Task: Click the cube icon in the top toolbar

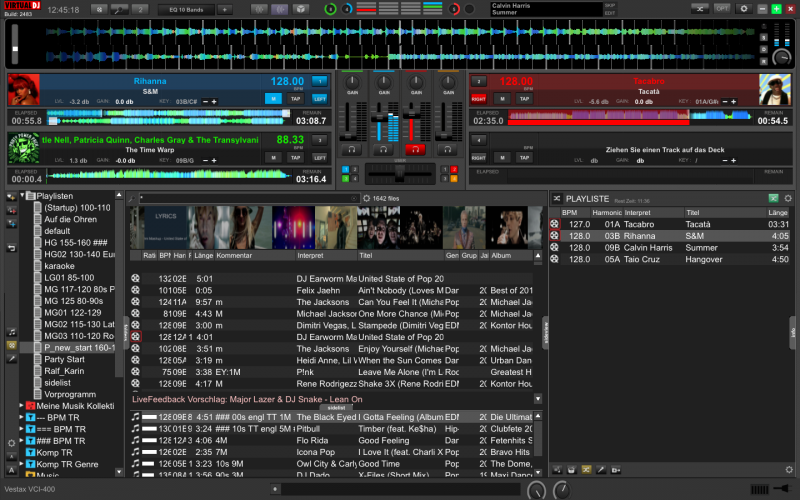Action: 301,9
